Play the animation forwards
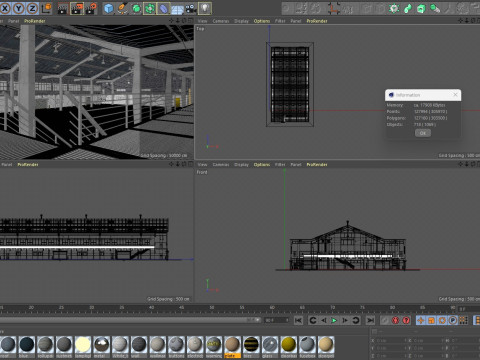This screenshot has width=480, height=360. [x=334, y=320]
